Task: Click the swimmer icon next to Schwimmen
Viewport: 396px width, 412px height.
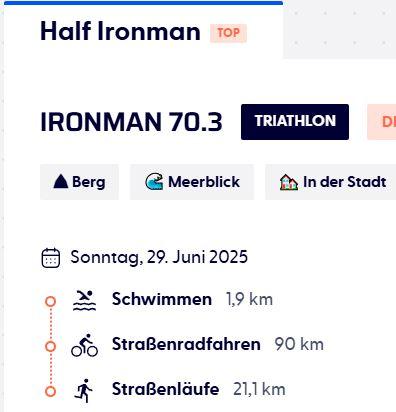Action: click(84, 300)
